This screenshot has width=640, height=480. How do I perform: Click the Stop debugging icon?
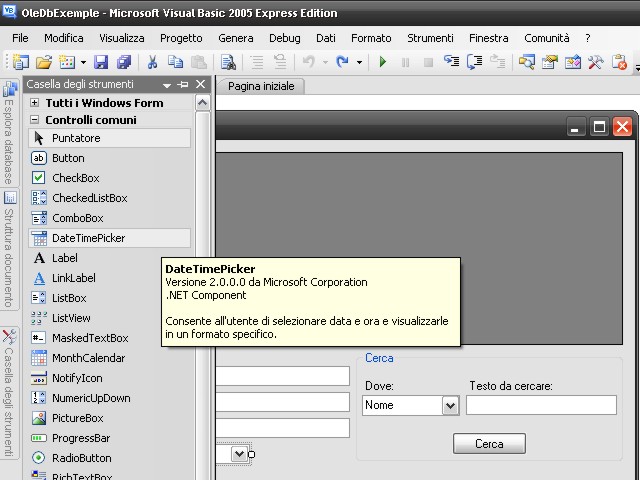[x=428, y=62]
